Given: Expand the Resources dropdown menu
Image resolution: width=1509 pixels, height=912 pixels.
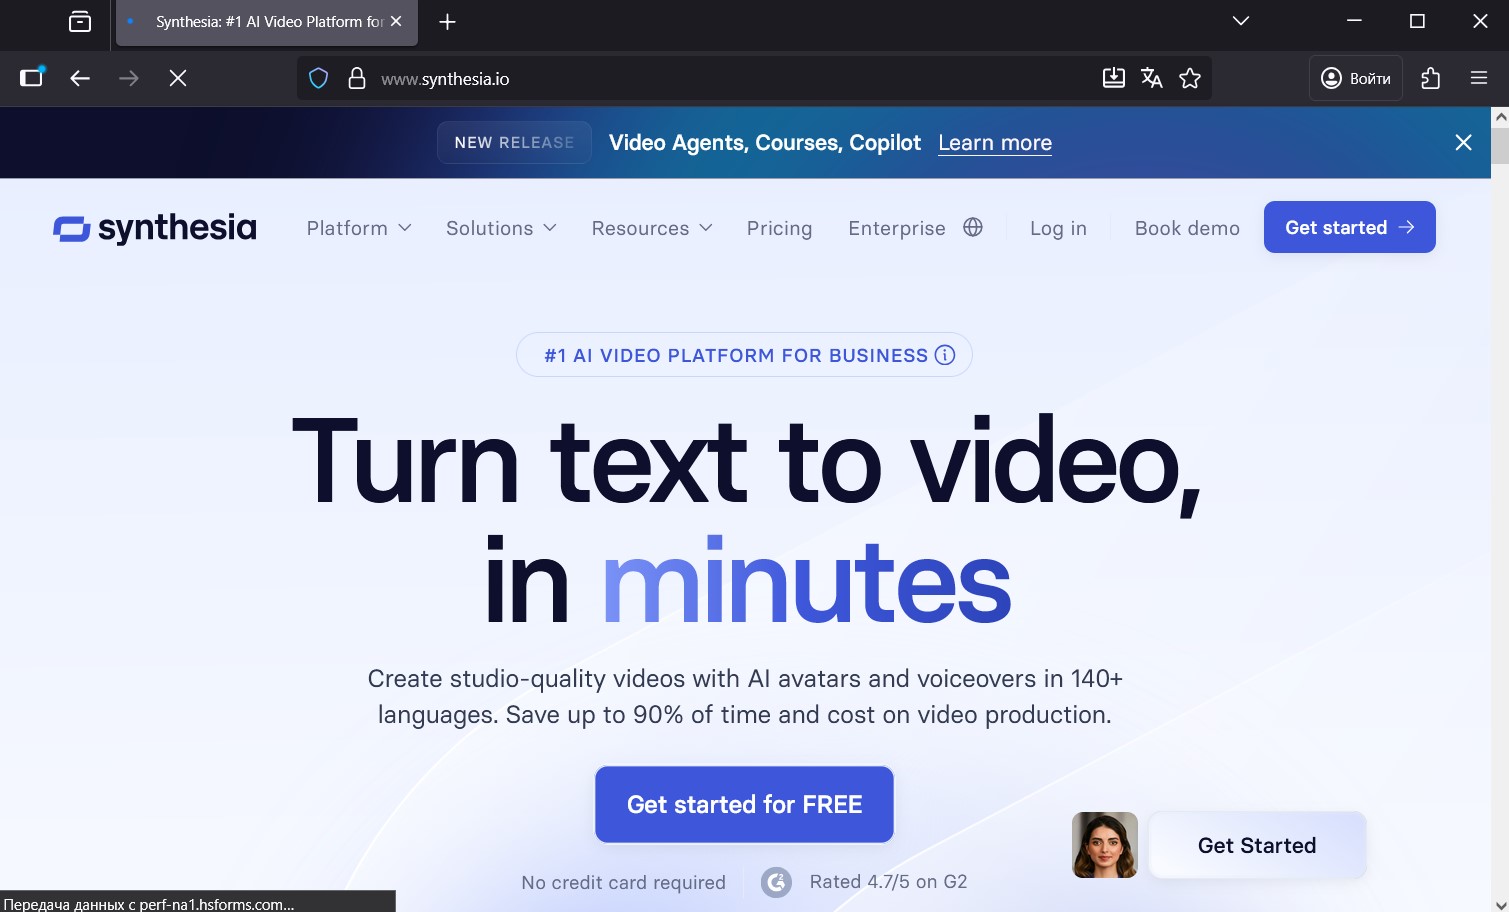Looking at the screenshot, I should [x=652, y=228].
